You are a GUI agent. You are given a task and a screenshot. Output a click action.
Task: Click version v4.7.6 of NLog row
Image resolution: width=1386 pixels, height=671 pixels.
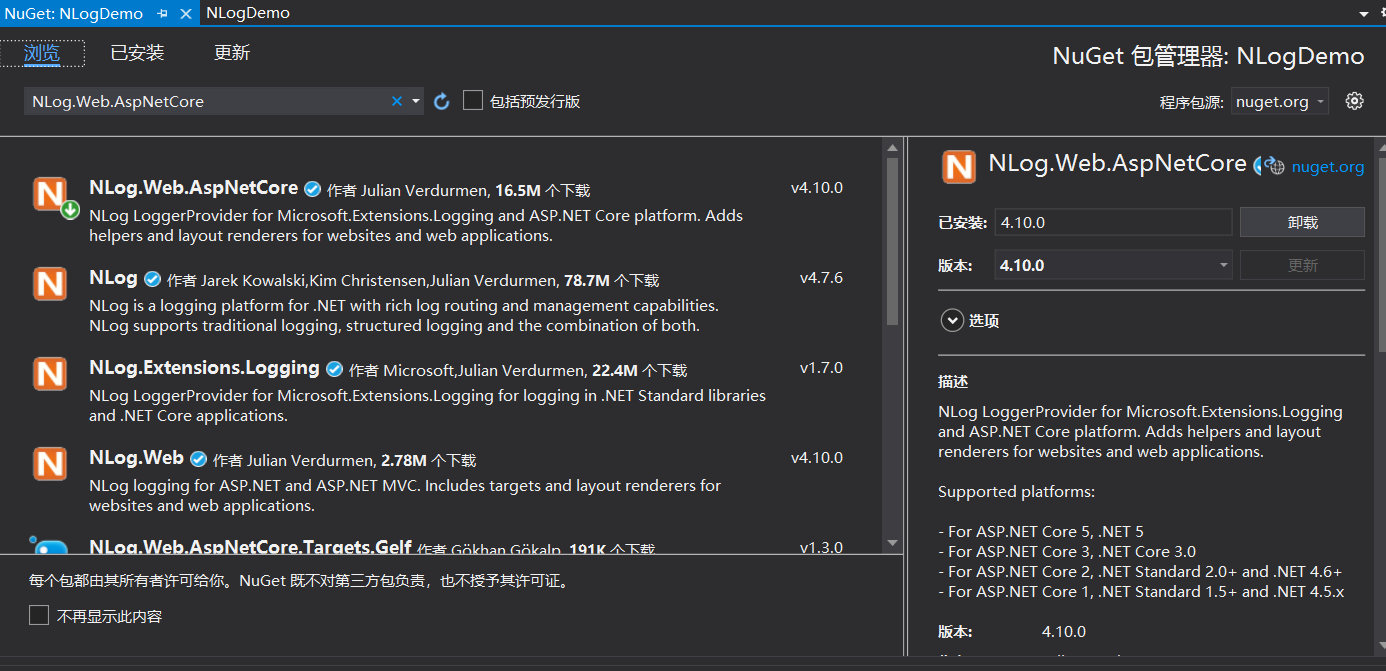(x=821, y=277)
